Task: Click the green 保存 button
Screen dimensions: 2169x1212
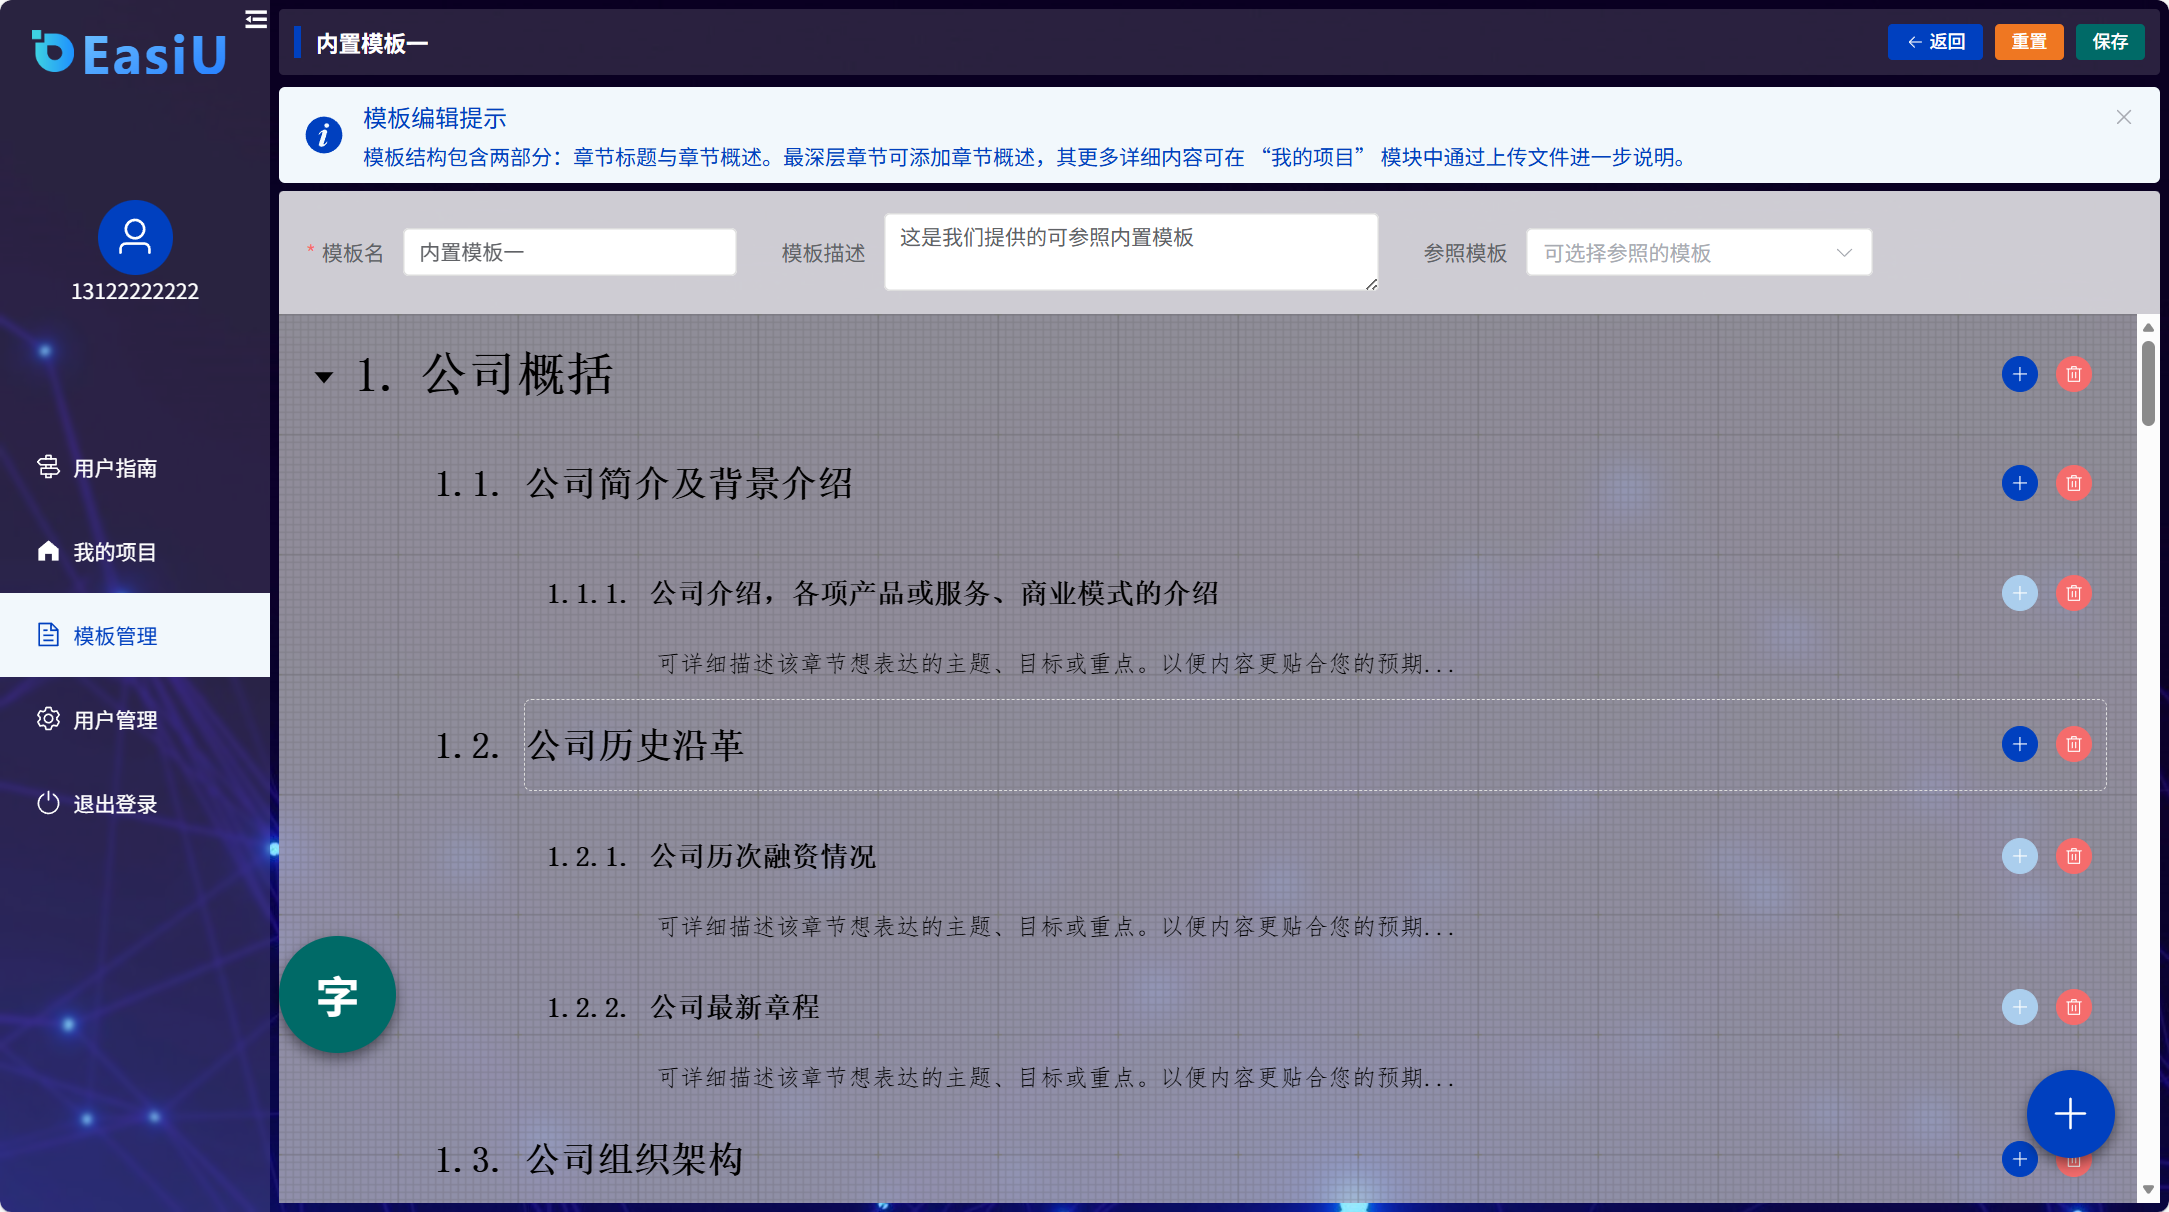Action: 2109,42
